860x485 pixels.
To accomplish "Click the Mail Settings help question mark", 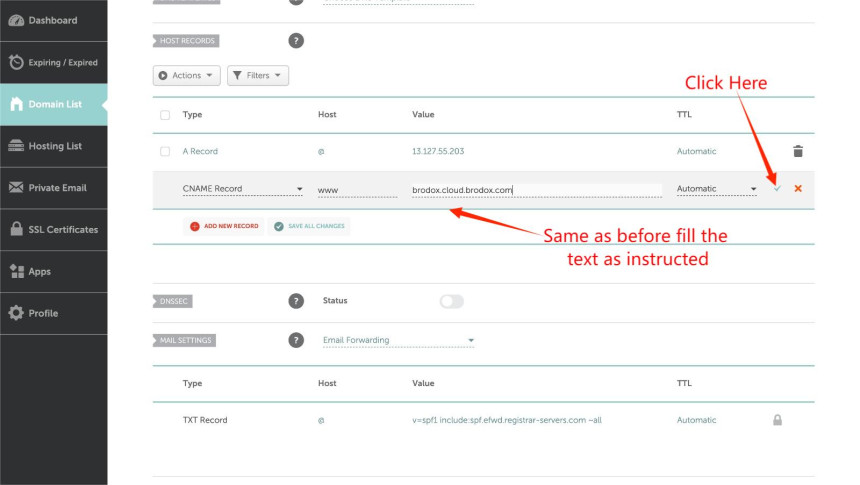I will point(295,340).
